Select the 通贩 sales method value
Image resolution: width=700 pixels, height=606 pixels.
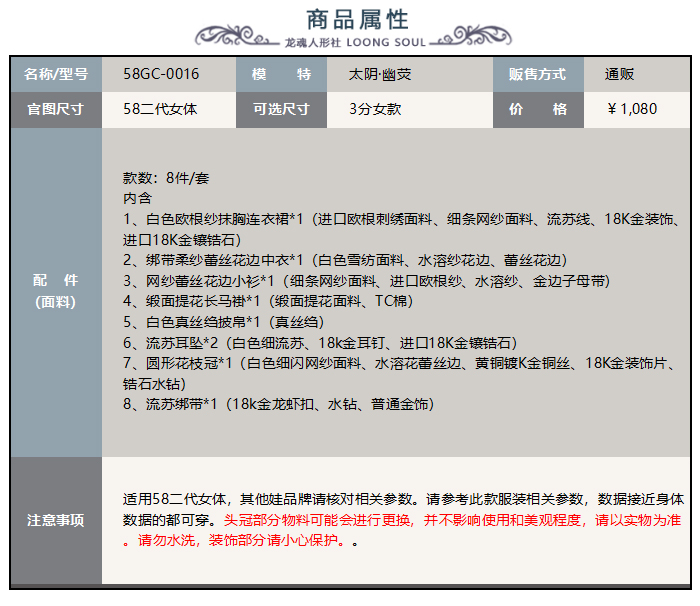point(619,74)
